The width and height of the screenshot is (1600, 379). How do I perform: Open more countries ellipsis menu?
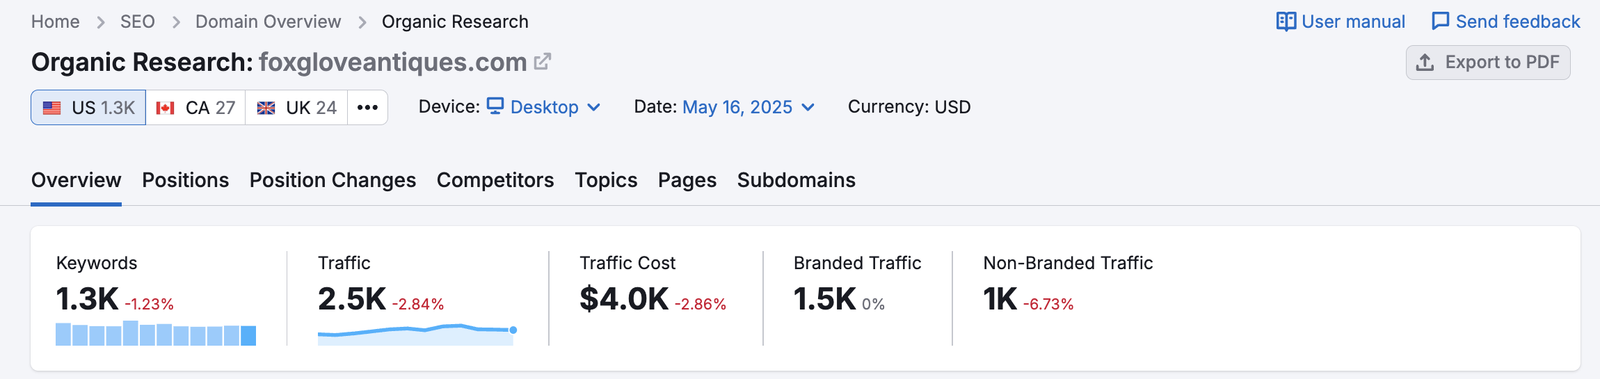(x=367, y=108)
